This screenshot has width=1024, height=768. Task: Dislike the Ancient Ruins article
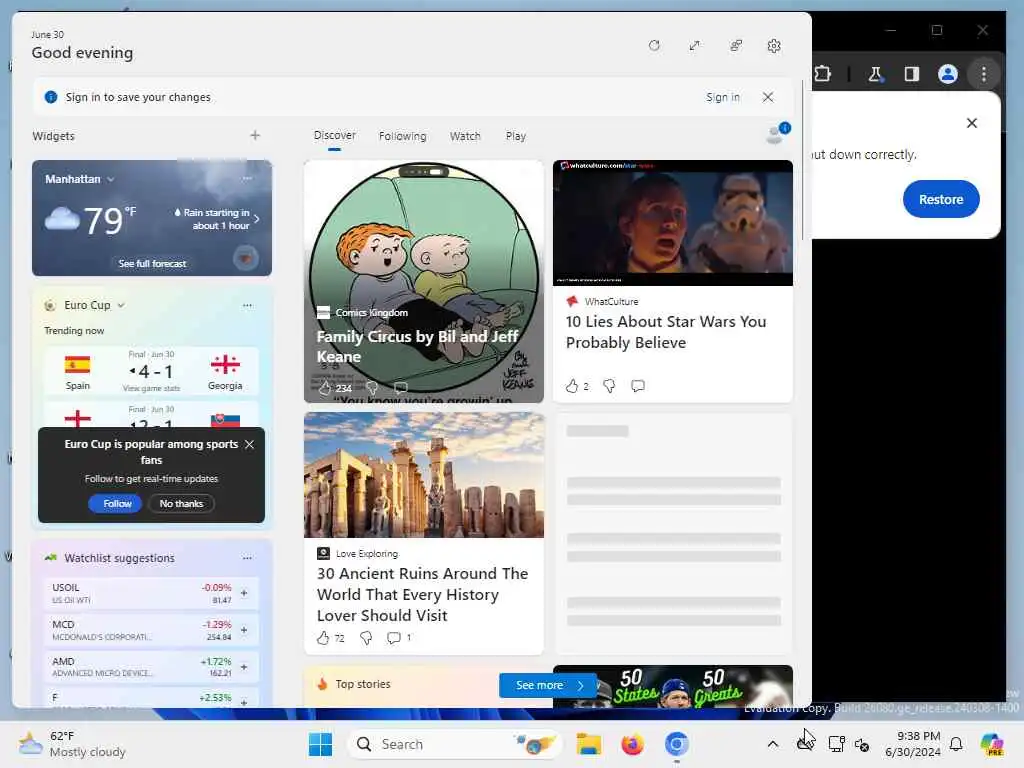(366, 637)
